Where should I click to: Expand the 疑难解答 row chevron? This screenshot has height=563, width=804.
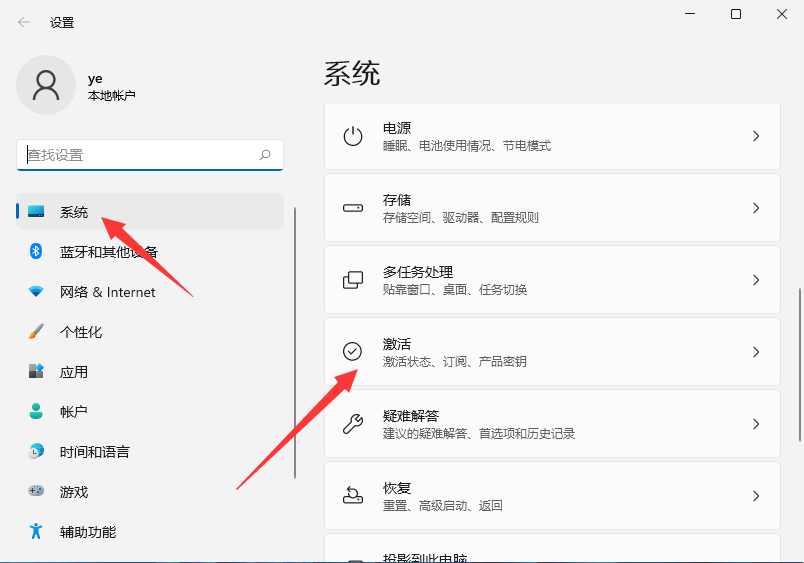click(x=756, y=424)
